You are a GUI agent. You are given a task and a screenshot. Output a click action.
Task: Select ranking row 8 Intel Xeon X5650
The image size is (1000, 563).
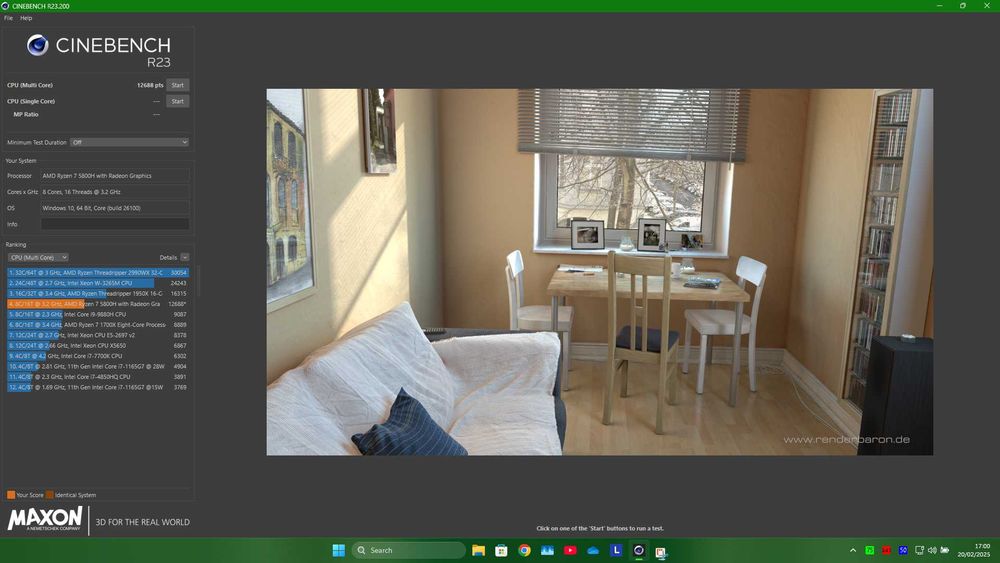(98, 346)
